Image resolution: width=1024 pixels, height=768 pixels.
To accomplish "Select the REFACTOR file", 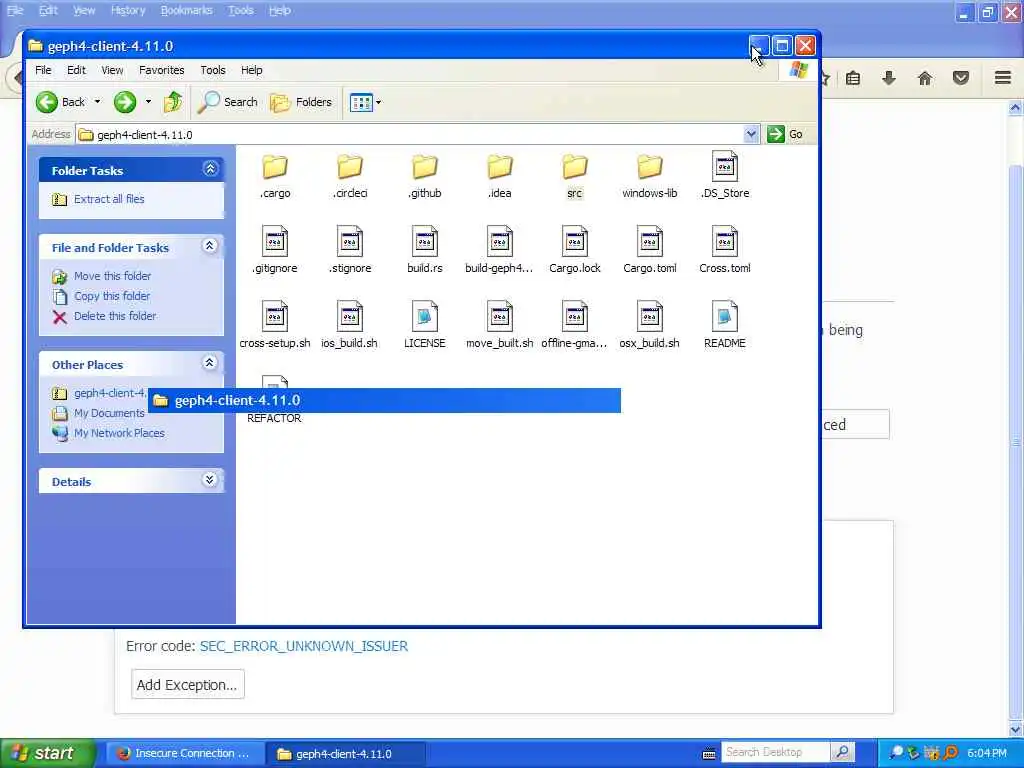I will (x=274, y=418).
